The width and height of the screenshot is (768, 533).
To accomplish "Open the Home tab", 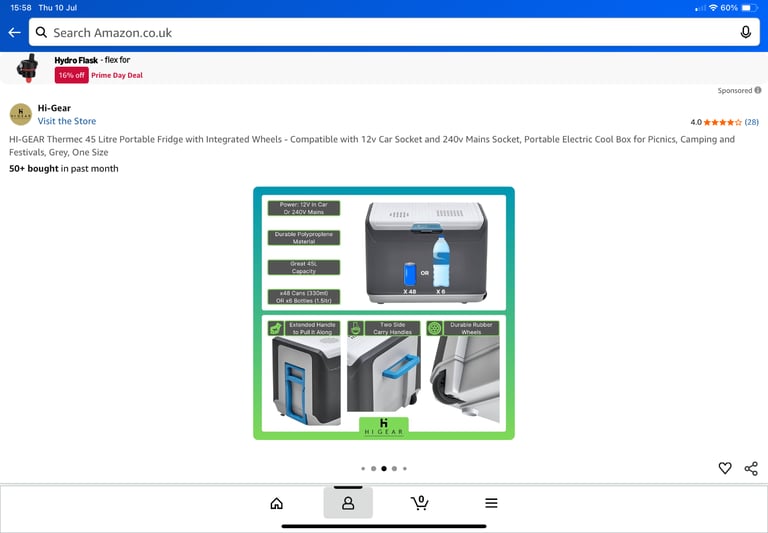I will coord(277,503).
